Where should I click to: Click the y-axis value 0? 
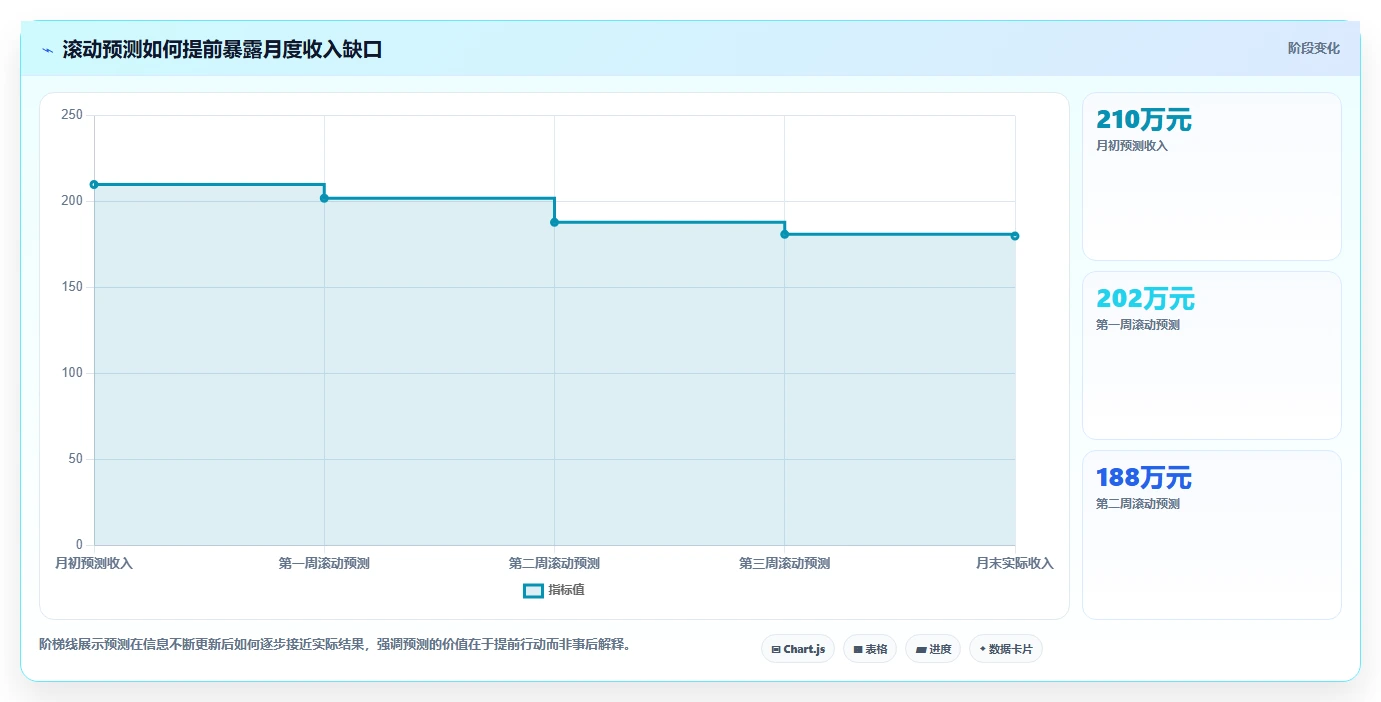click(x=79, y=545)
